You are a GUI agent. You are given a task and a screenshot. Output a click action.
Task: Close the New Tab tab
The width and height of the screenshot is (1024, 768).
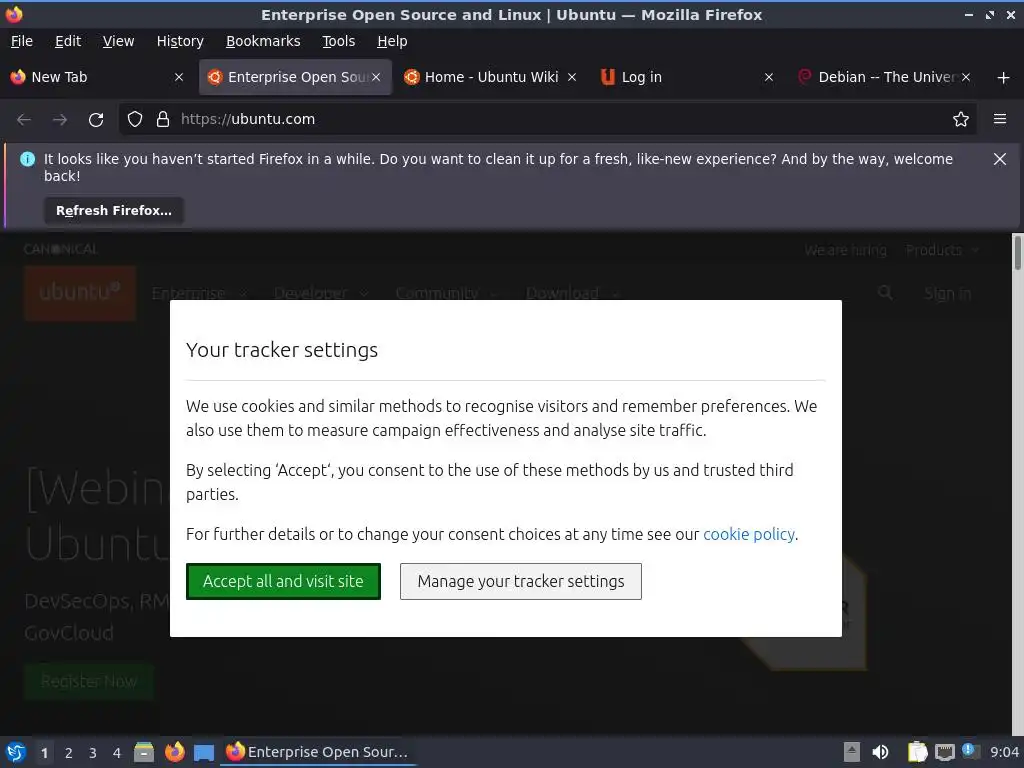pyautogui.click(x=179, y=77)
